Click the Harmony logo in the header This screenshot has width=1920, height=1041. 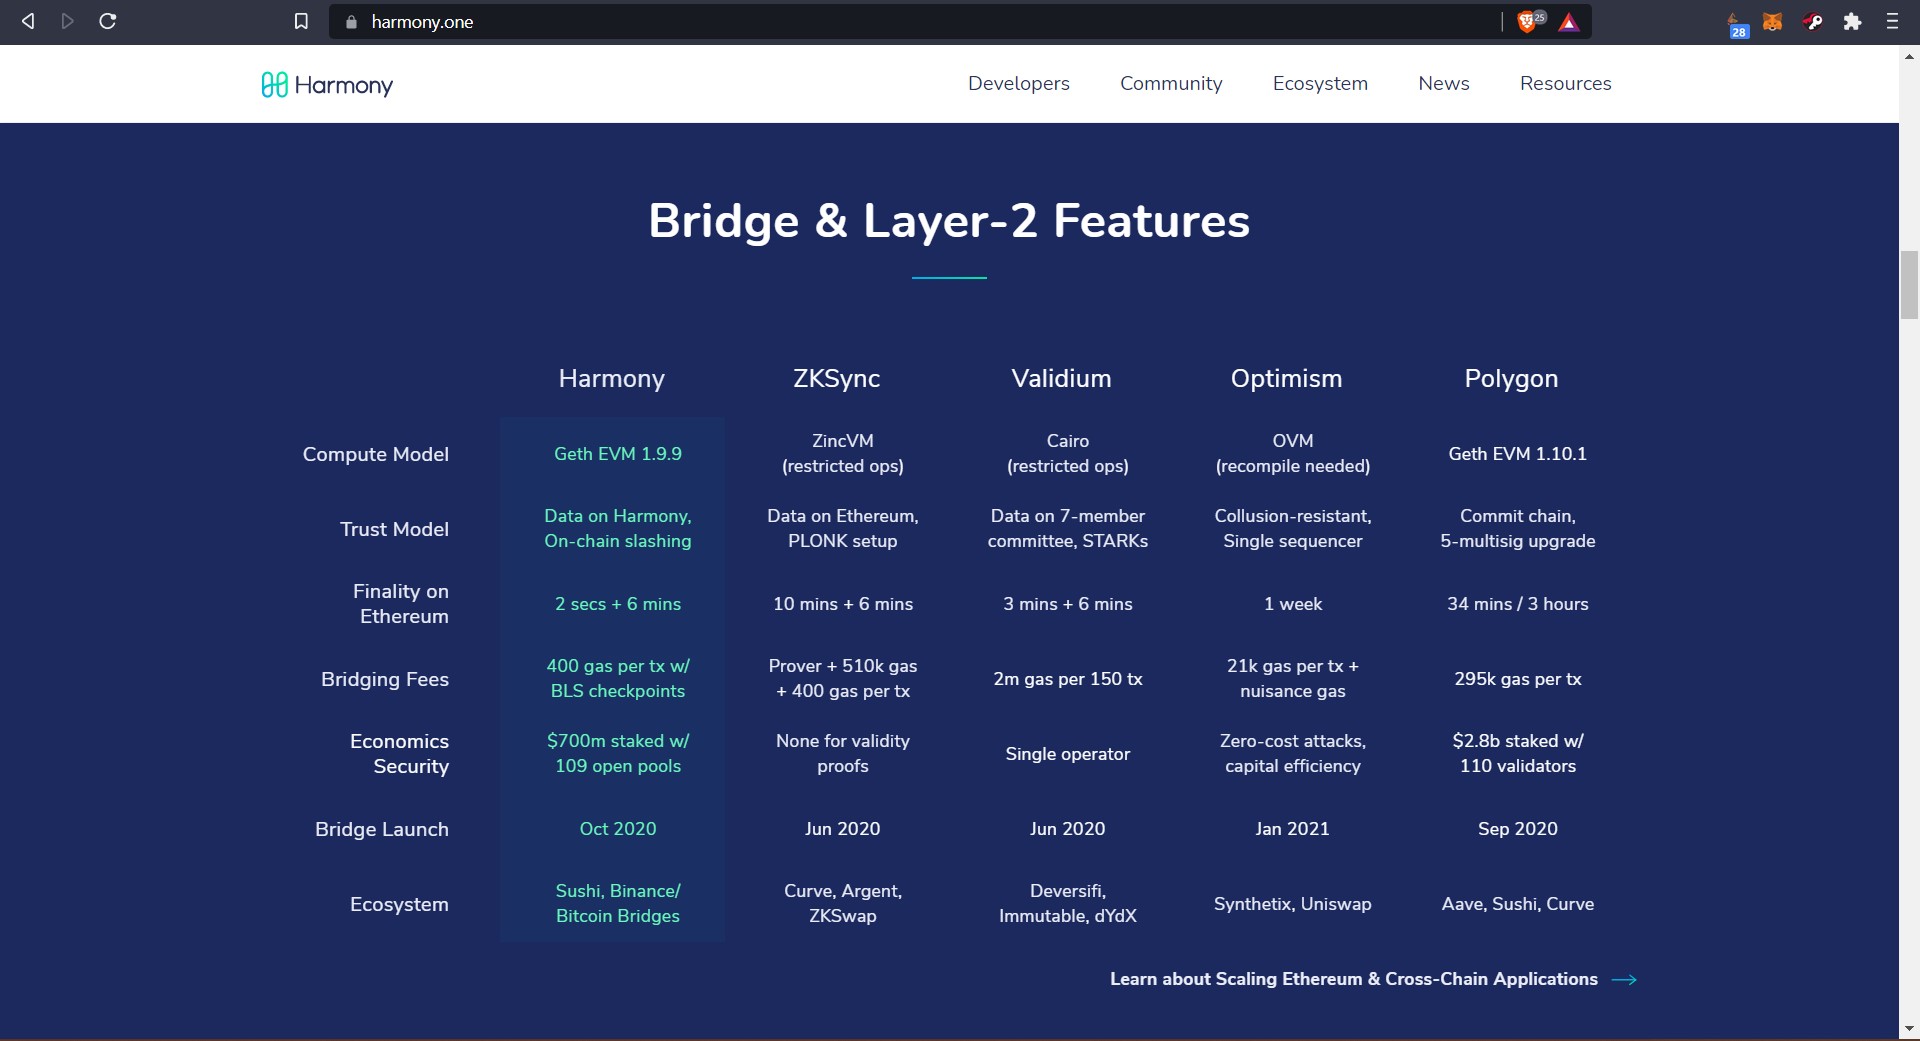327,85
